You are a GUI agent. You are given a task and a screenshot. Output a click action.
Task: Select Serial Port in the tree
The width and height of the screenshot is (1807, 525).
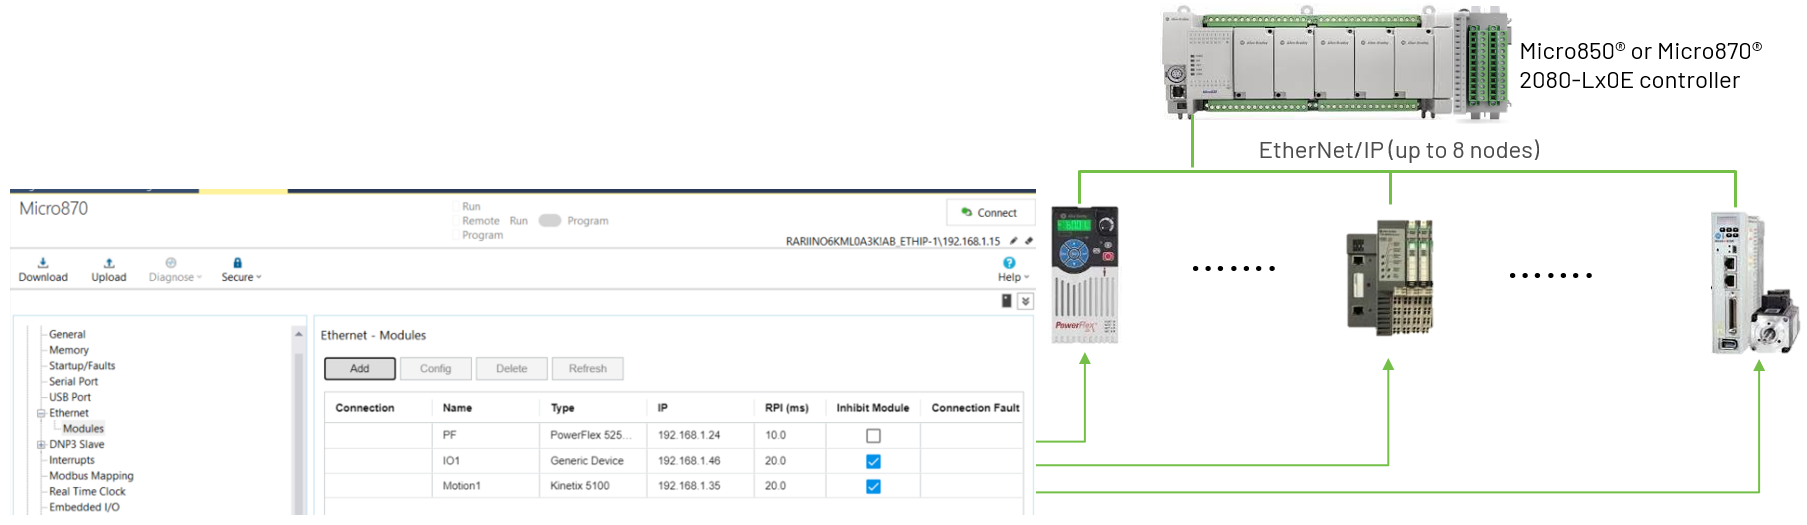click(x=73, y=382)
